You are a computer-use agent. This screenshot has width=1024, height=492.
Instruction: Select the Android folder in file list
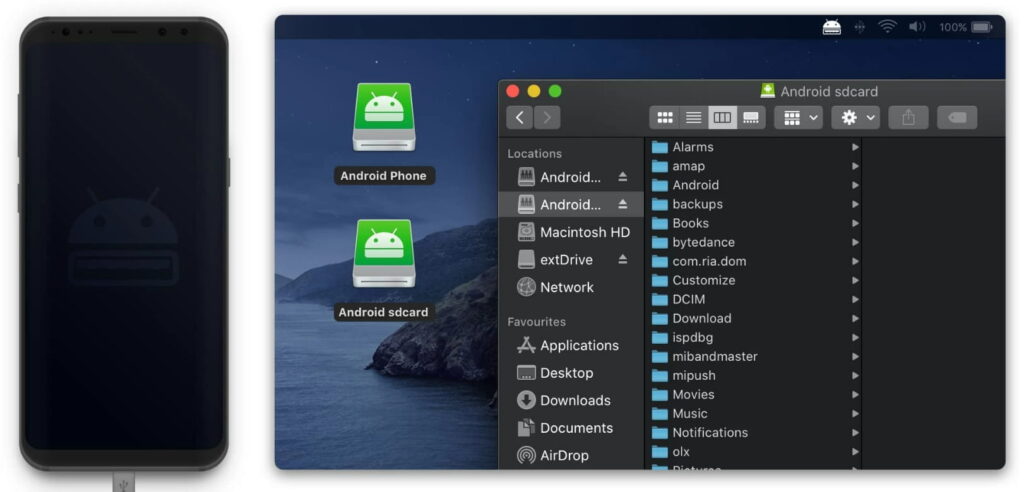click(x=754, y=185)
